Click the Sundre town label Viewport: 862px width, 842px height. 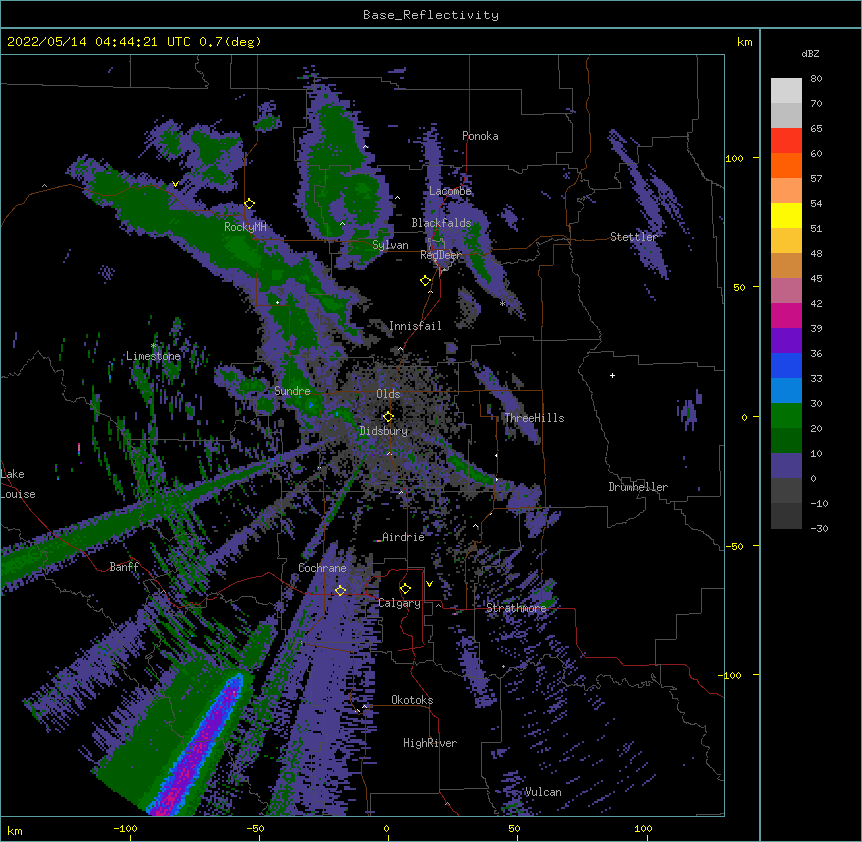coord(292,391)
